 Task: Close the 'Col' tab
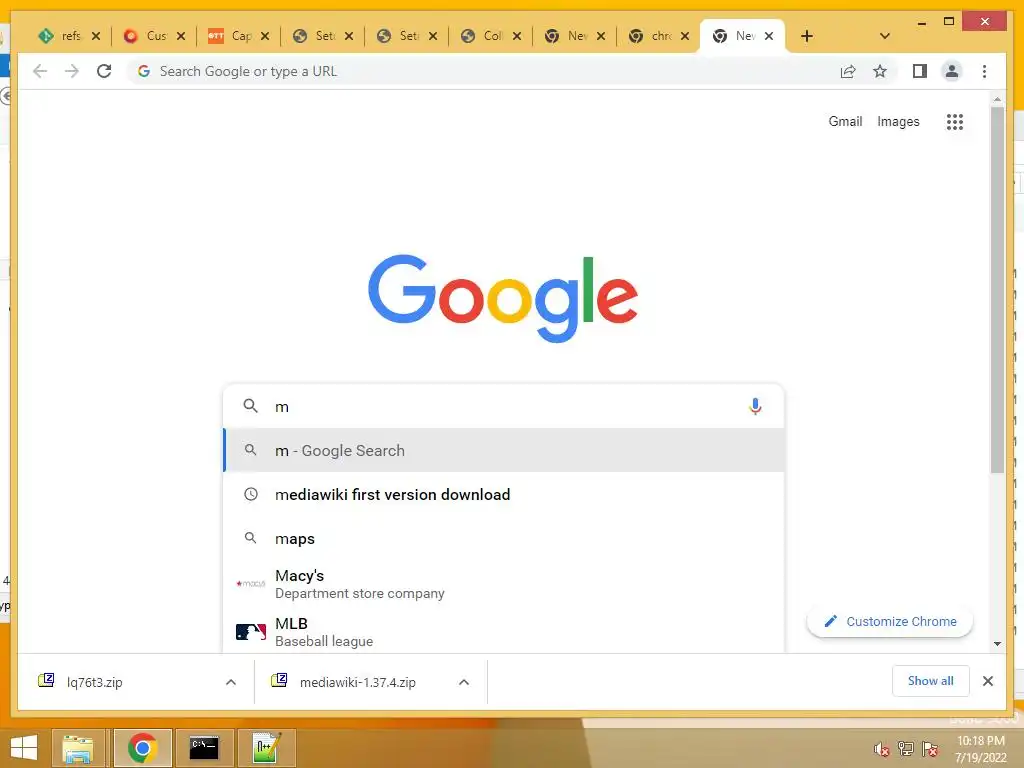[517, 36]
